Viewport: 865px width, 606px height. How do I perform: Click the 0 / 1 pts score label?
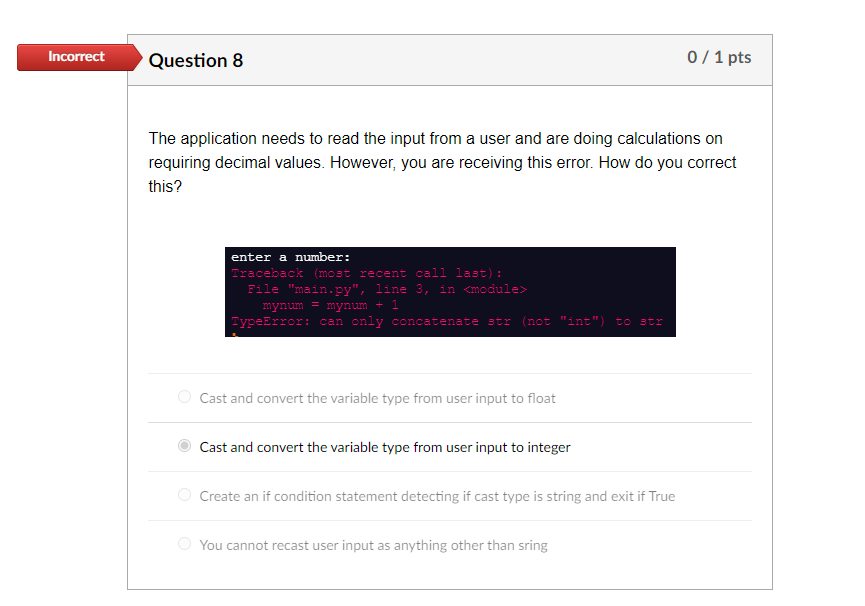(719, 58)
